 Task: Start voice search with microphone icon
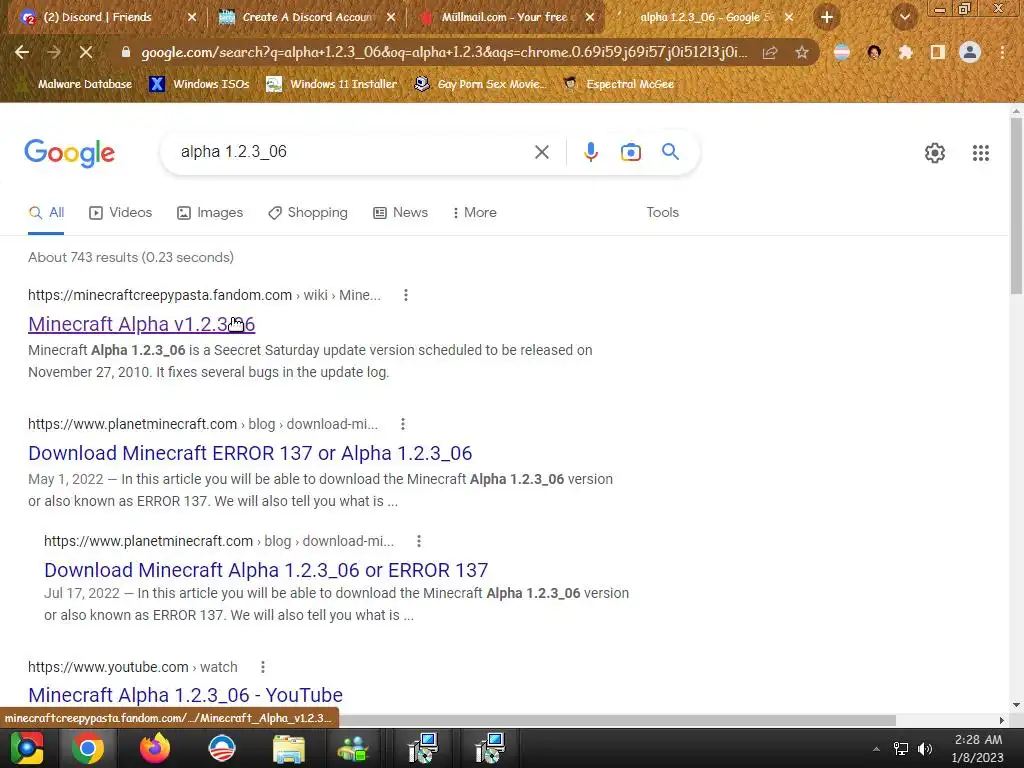590,152
